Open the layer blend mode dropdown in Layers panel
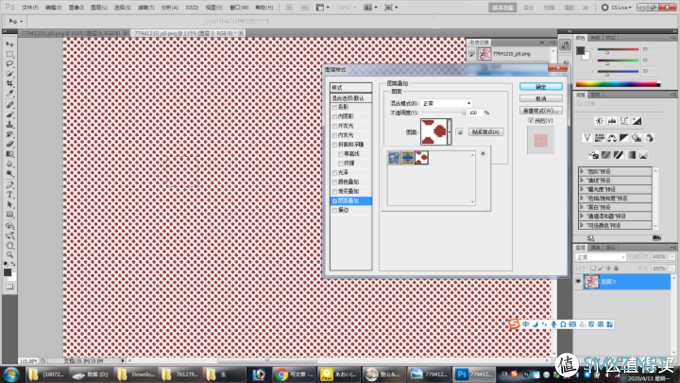Screen dimensions: 680x383 click(x=600, y=257)
